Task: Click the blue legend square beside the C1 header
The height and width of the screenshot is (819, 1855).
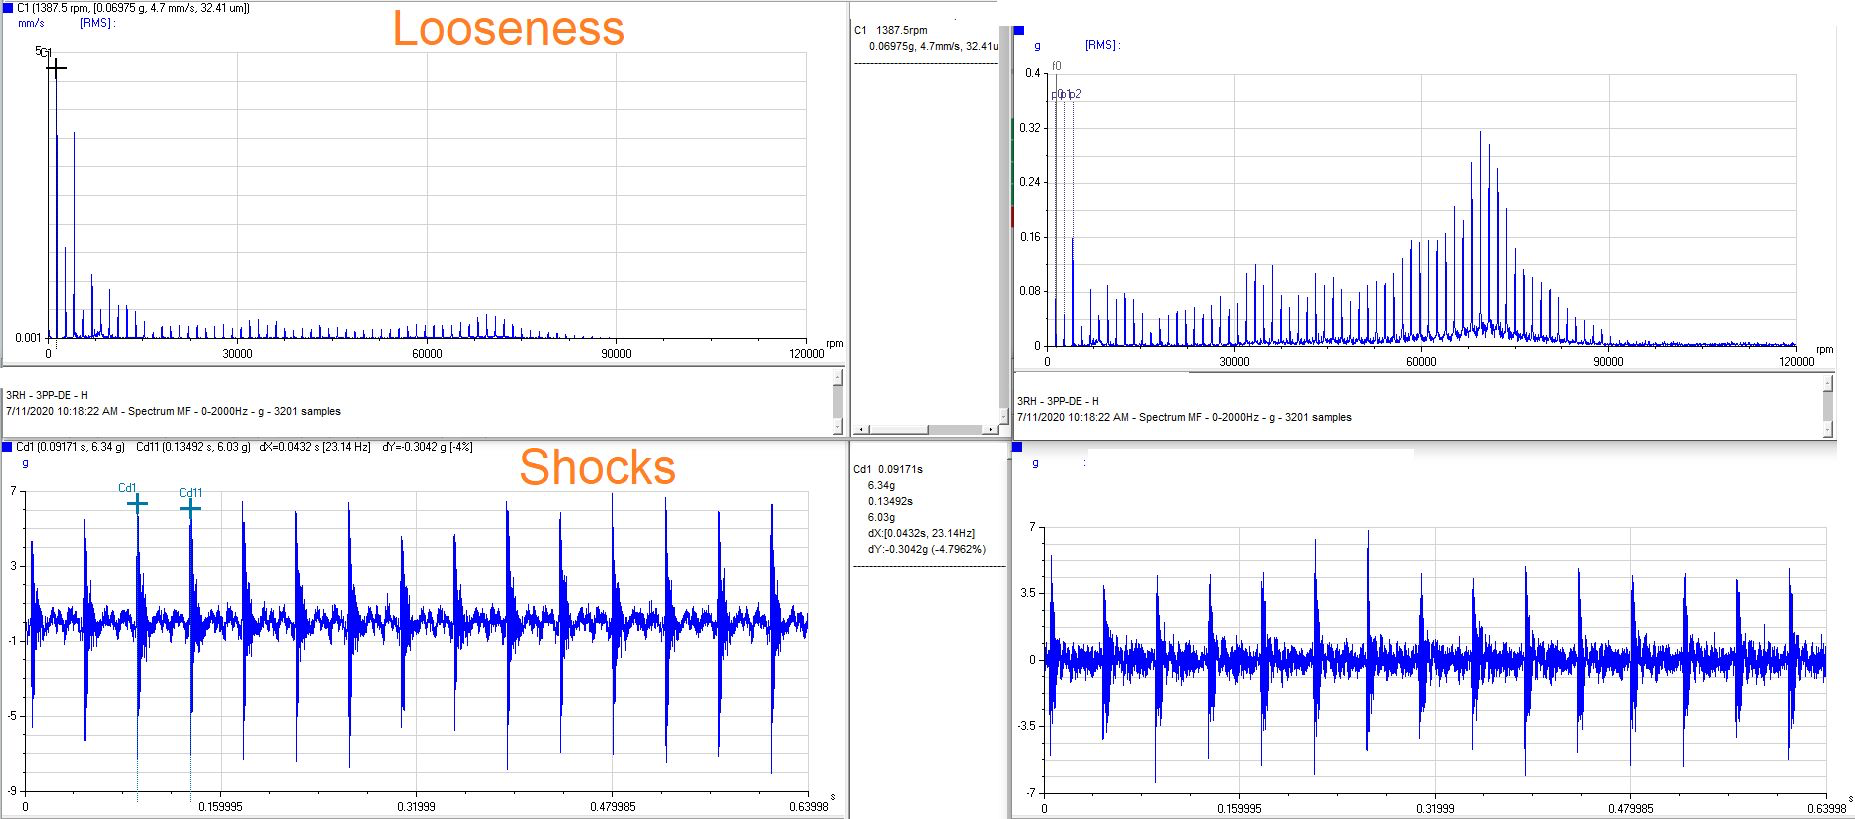Action: tap(9, 8)
